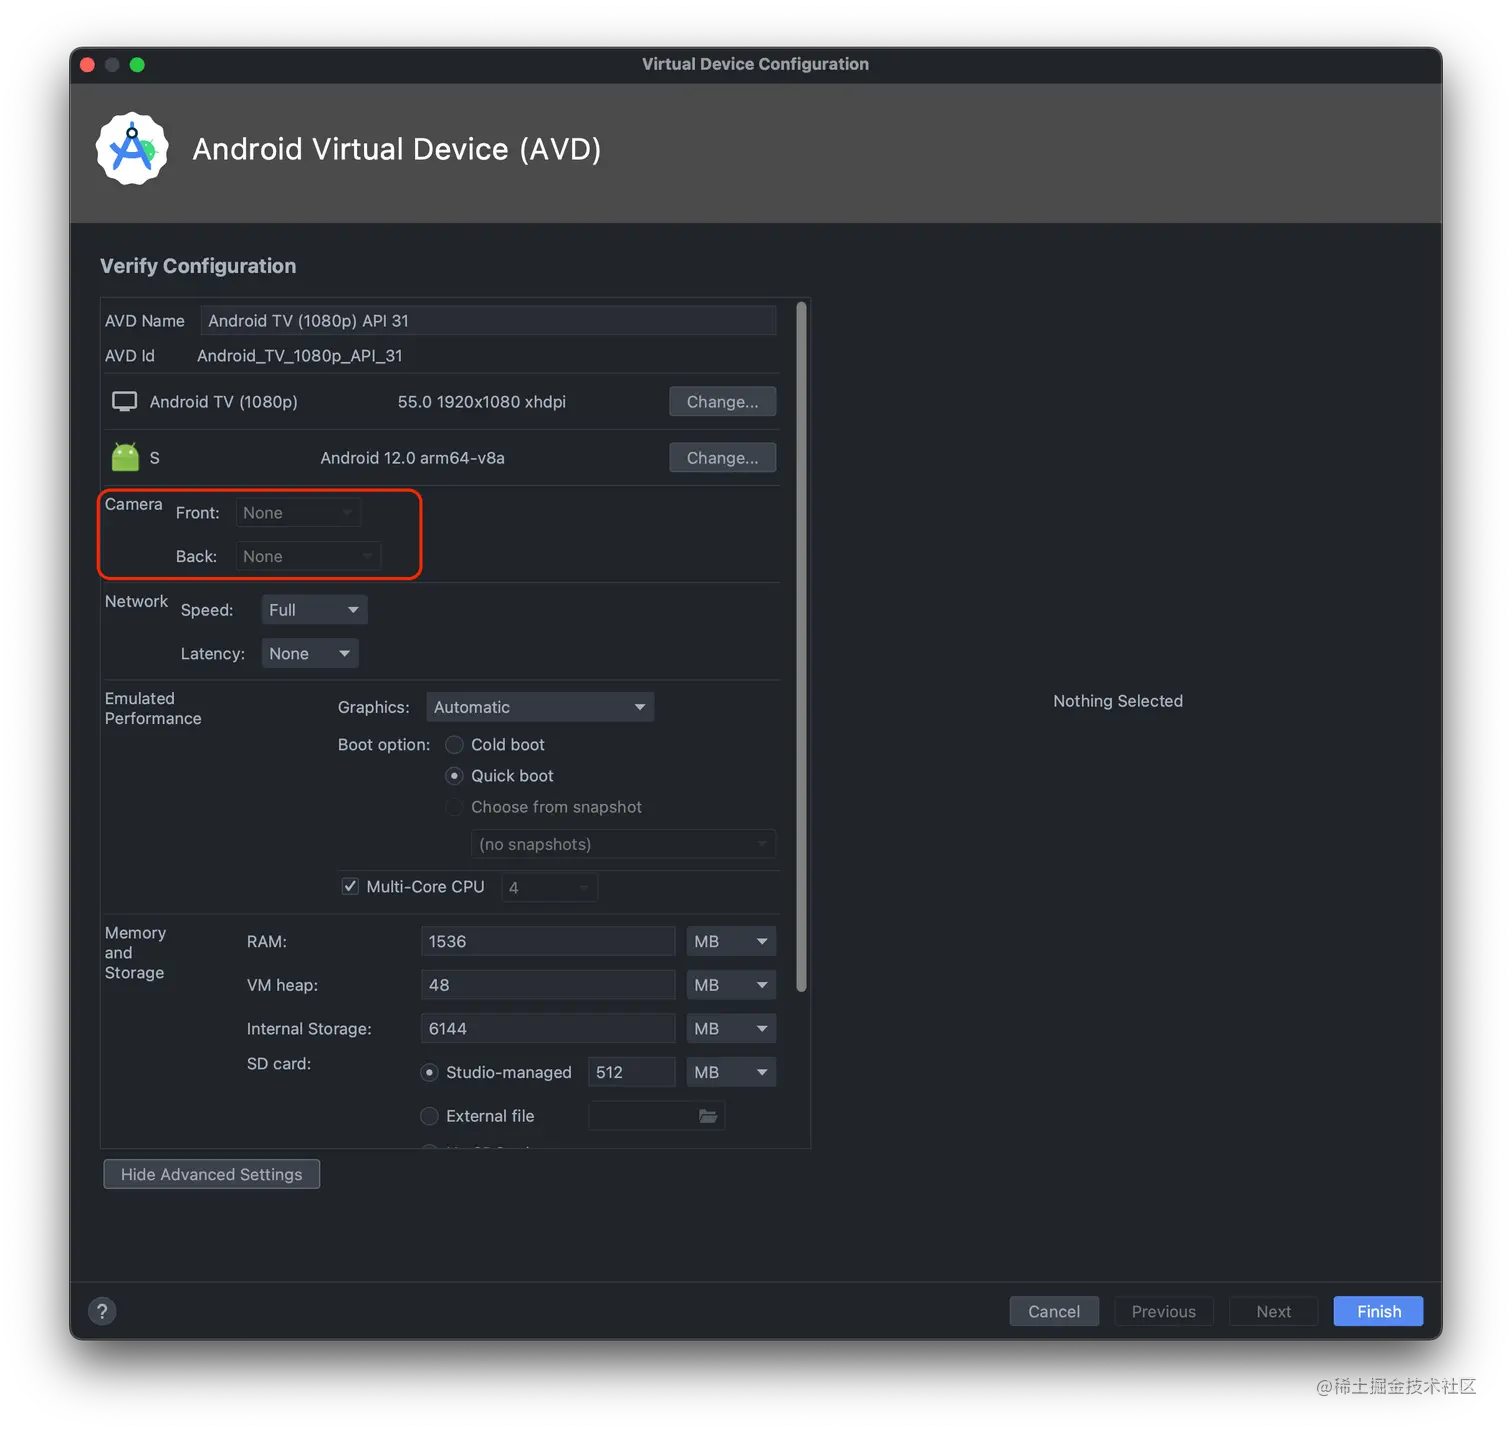This screenshot has width=1512, height=1432.
Task: Uncheck the Multi-Core CPU checkbox
Action: click(x=350, y=886)
